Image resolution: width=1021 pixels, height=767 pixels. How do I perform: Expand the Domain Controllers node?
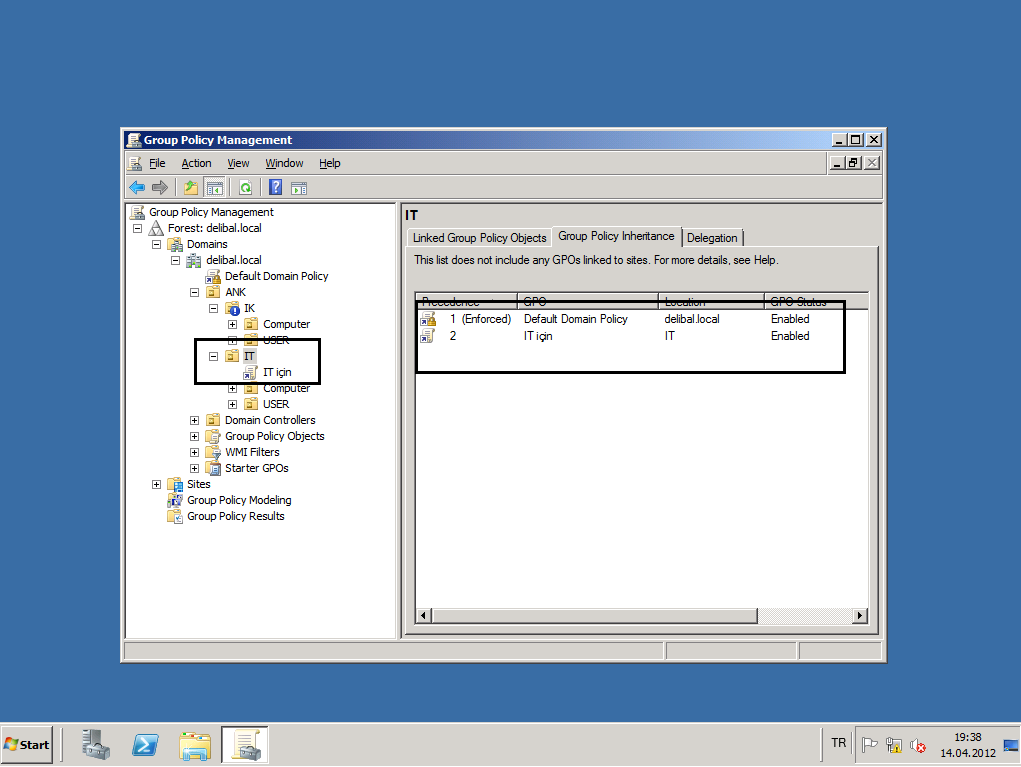pos(195,420)
